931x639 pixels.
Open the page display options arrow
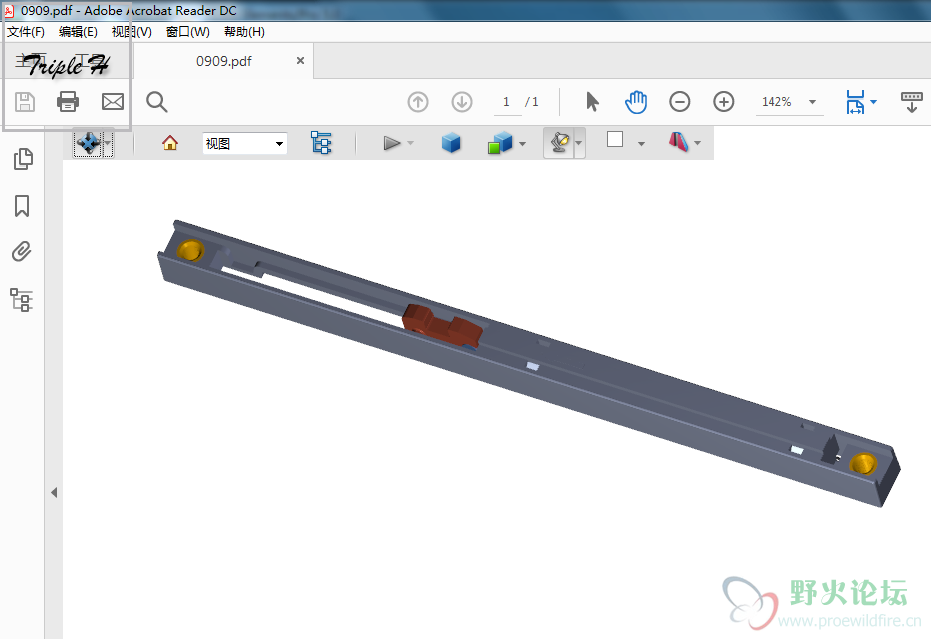pos(873,102)
